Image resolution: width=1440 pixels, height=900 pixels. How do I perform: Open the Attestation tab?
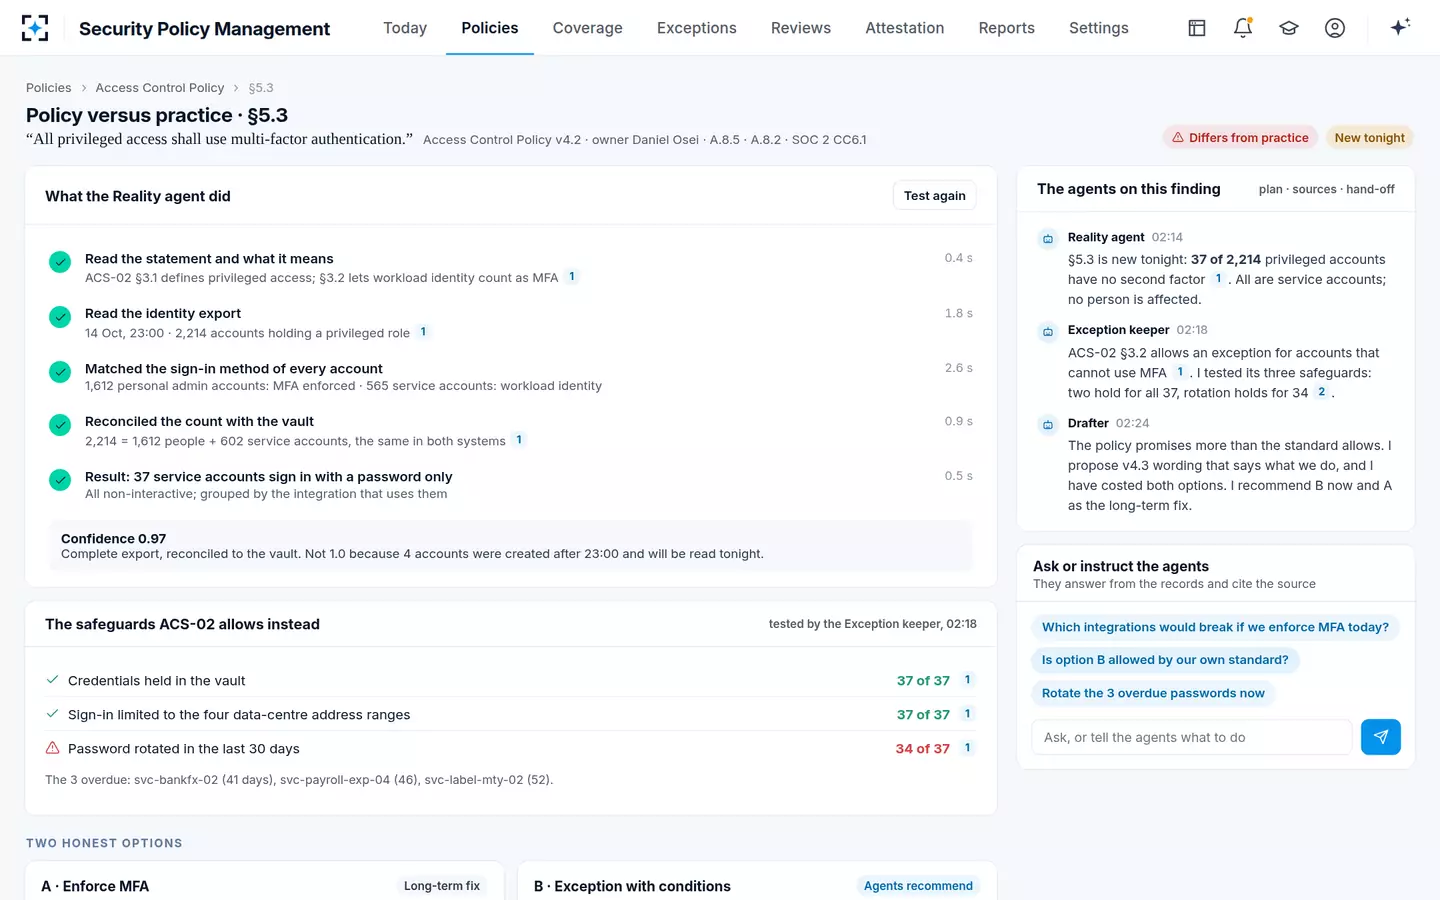click(x=905, y=28)
